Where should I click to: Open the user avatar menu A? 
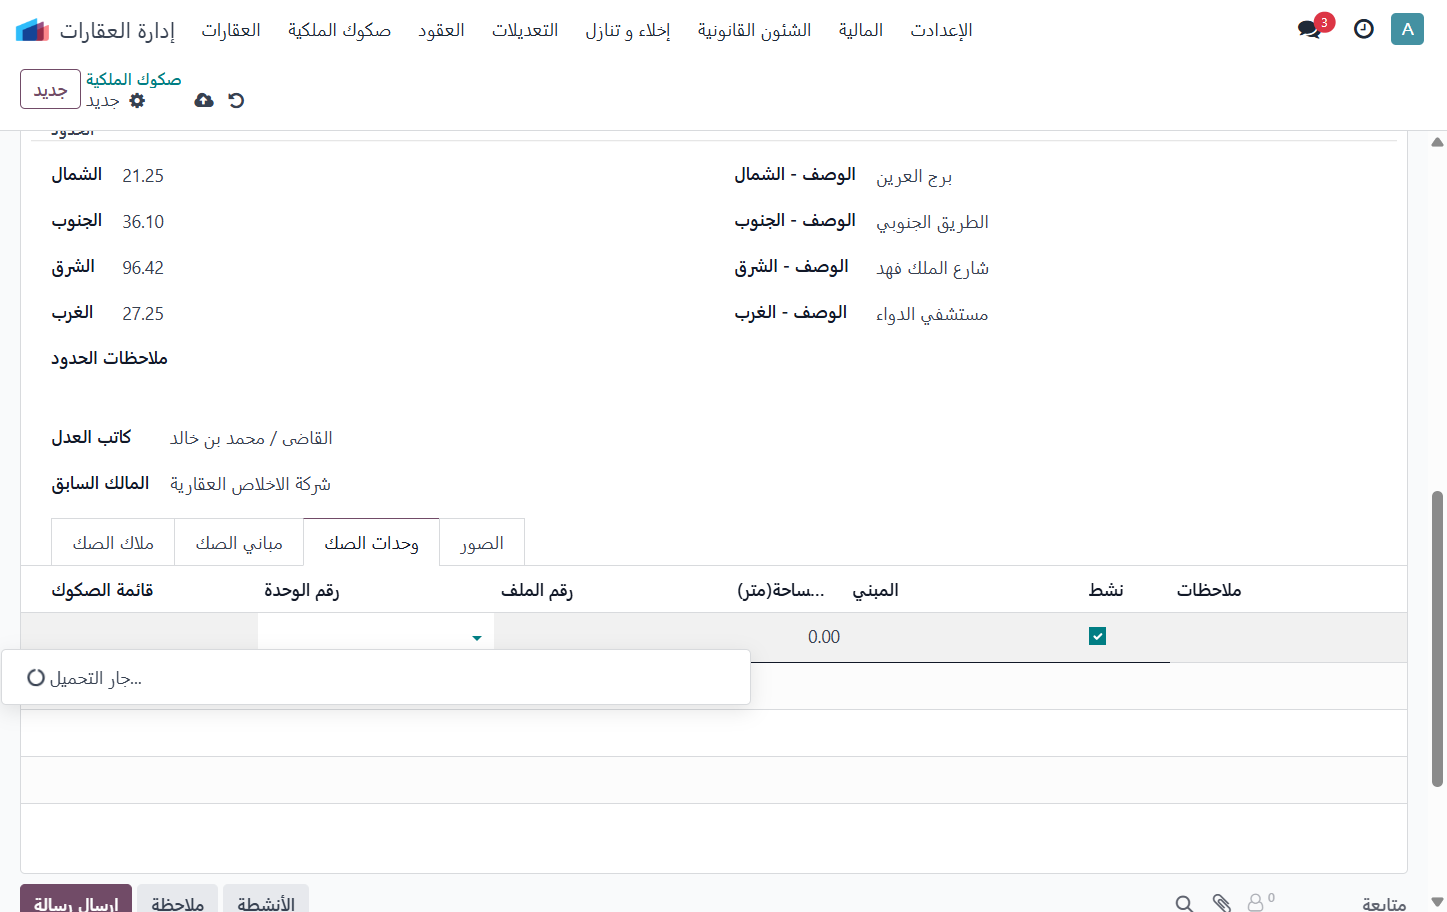[1407, 29]
